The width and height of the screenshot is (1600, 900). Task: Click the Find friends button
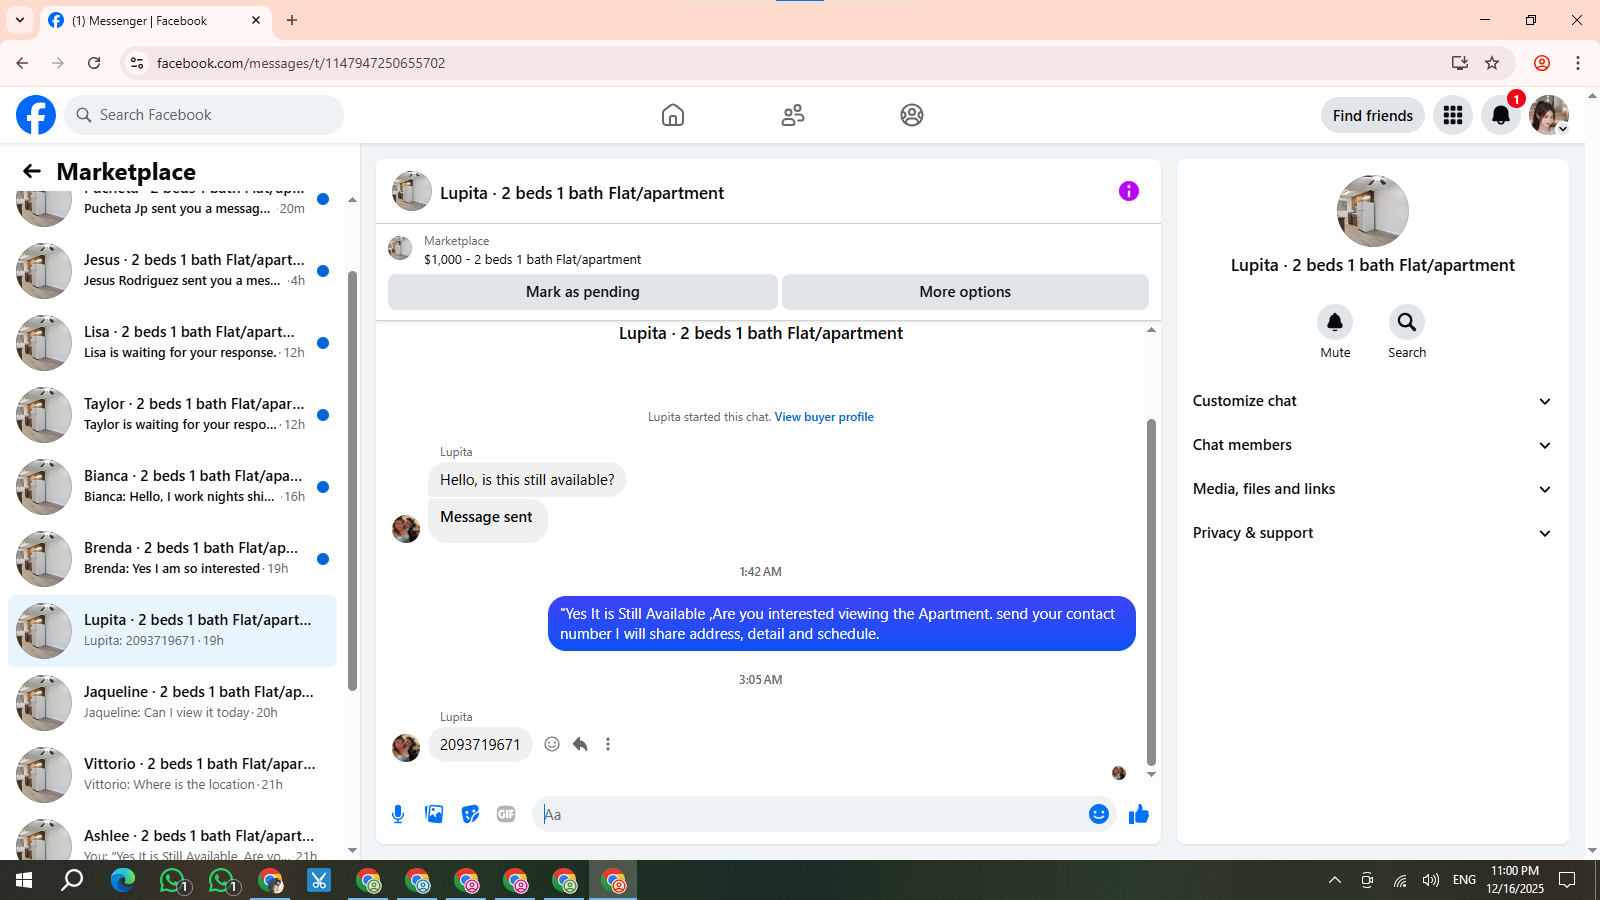pyautogui.click(x=1373, y=115)
